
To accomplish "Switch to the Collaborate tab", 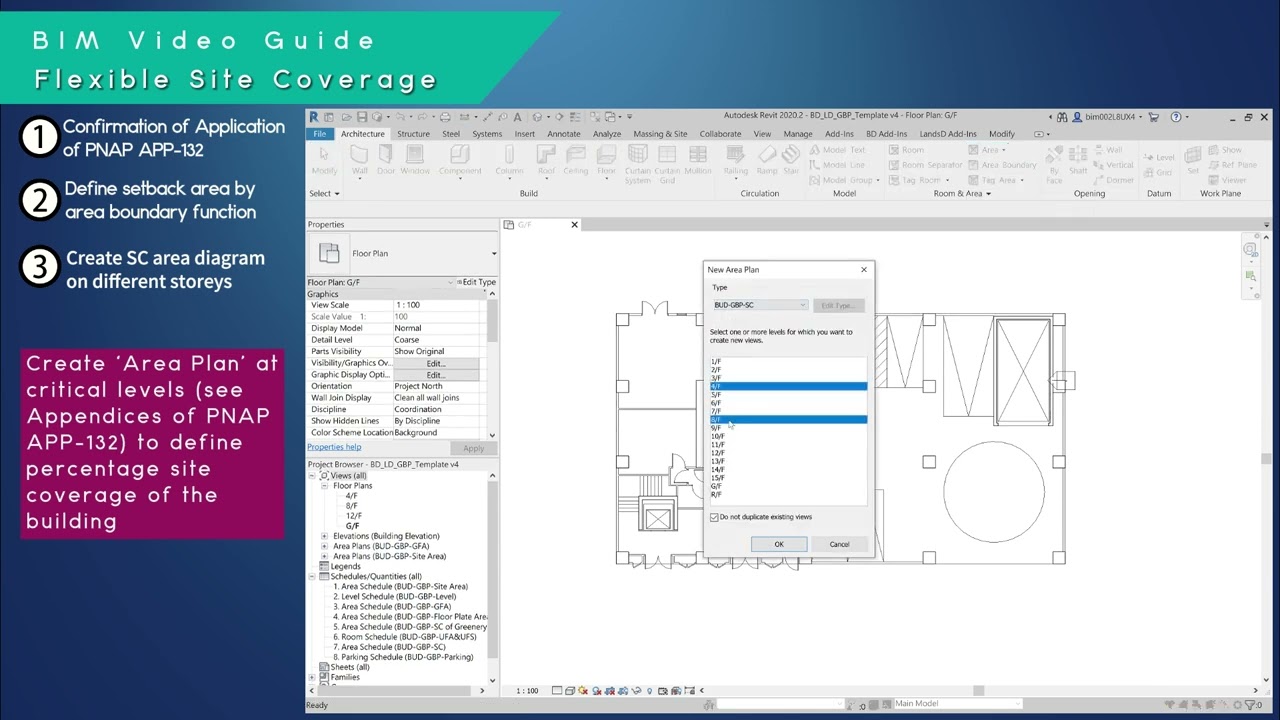I will [720, 134].
